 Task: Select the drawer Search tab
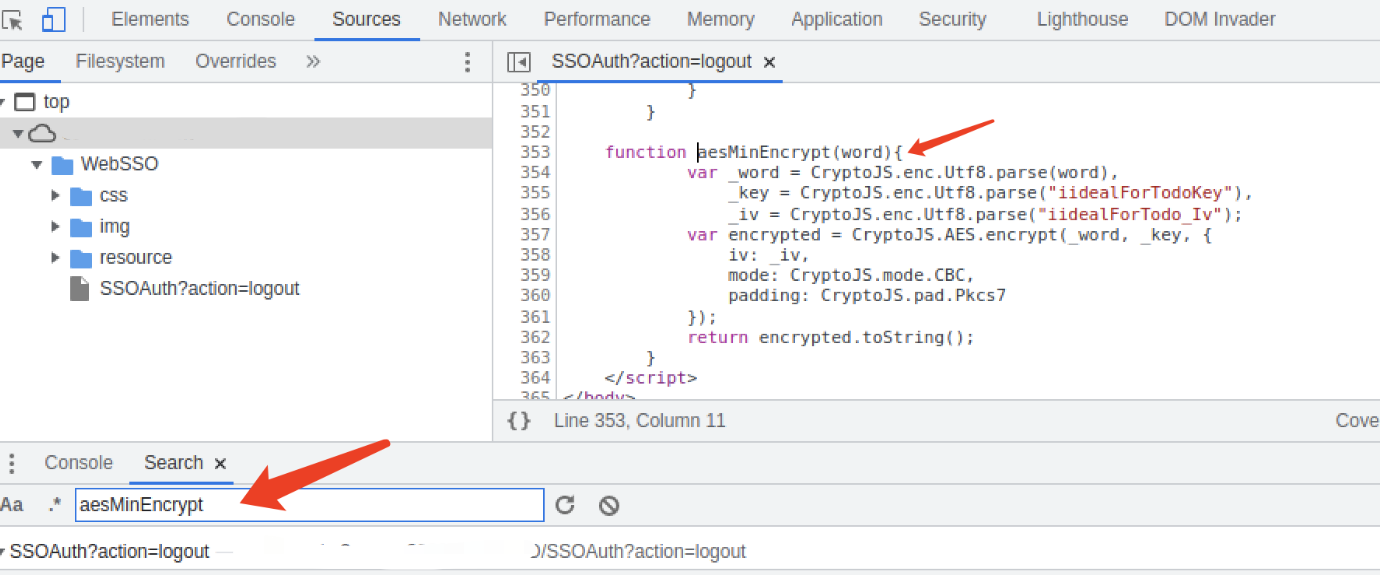(x=173, y=463)
